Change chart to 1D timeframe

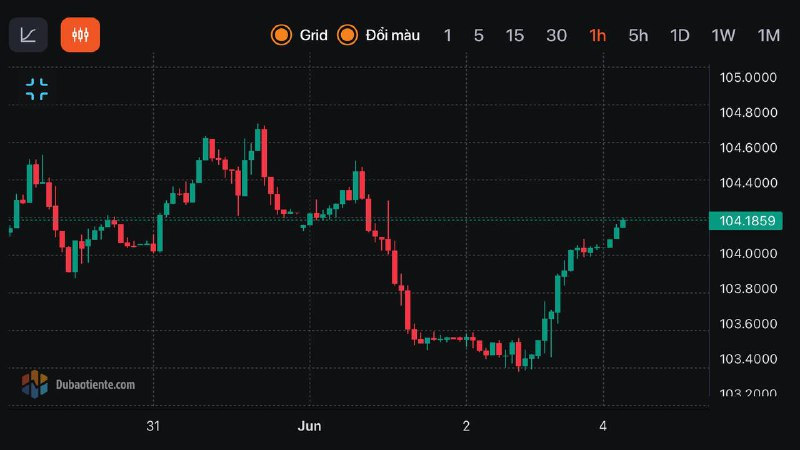click(x=680, y=35)
